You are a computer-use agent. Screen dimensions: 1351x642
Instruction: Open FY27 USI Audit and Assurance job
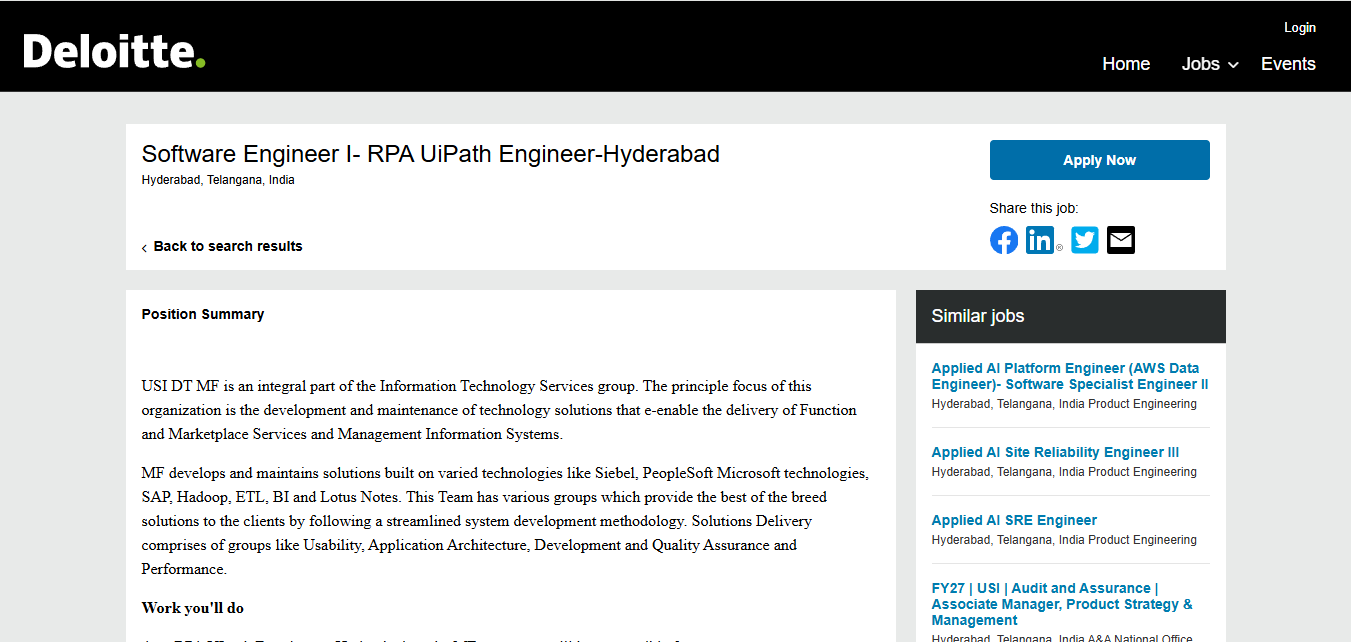[x=1062, y=604]
